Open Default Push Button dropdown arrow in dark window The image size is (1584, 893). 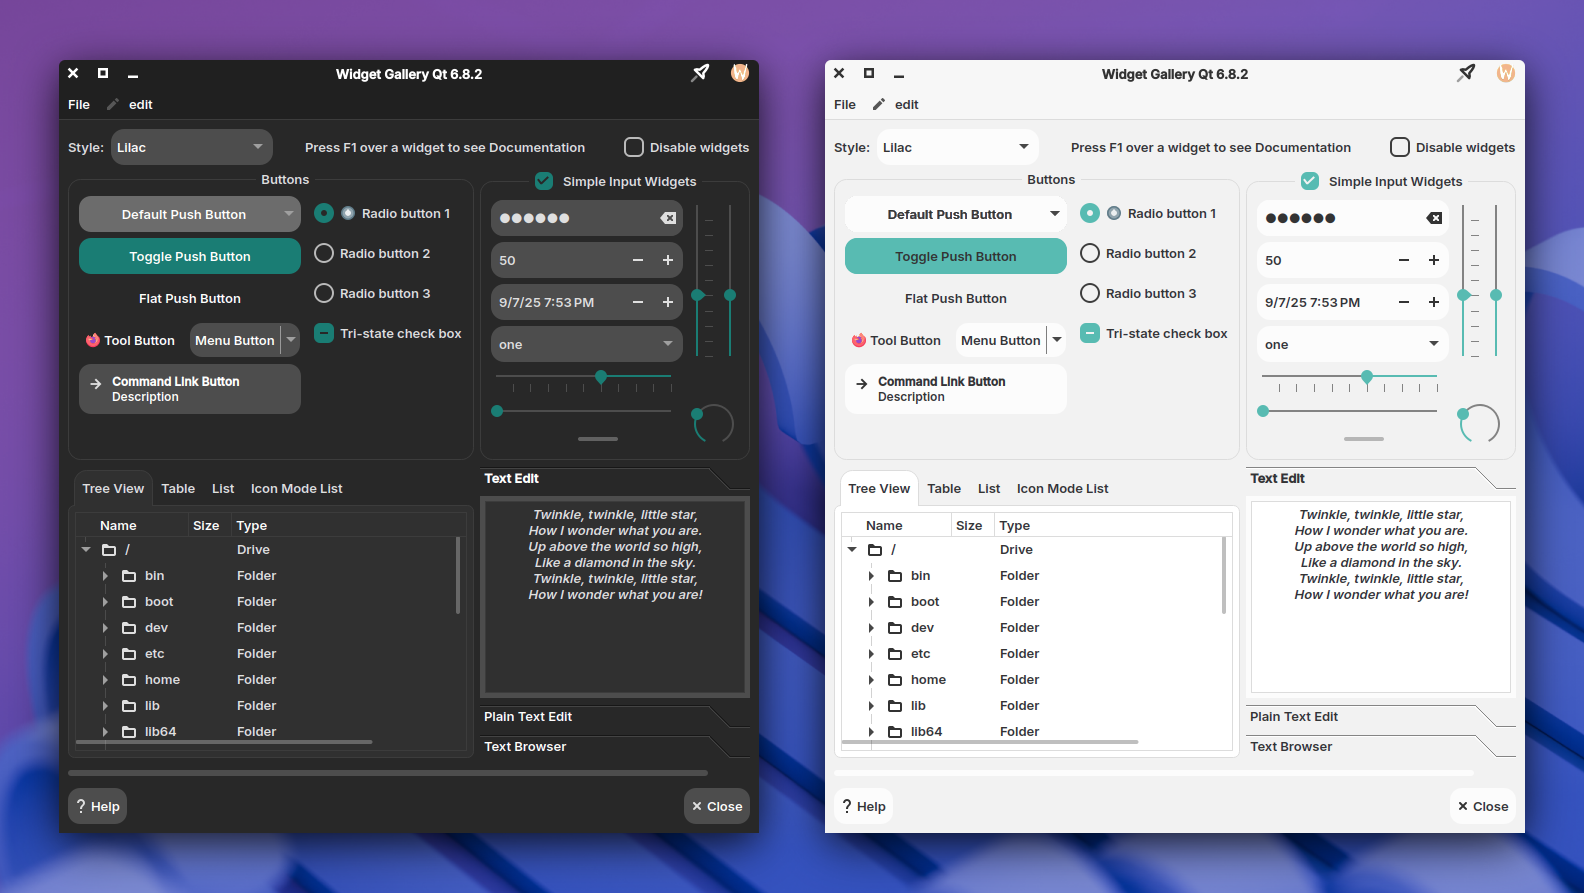(289, 214)
